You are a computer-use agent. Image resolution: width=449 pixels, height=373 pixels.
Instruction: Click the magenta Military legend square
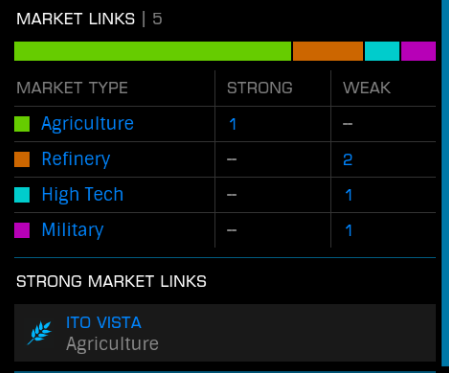pyautogui.click(x=22, y=230)
